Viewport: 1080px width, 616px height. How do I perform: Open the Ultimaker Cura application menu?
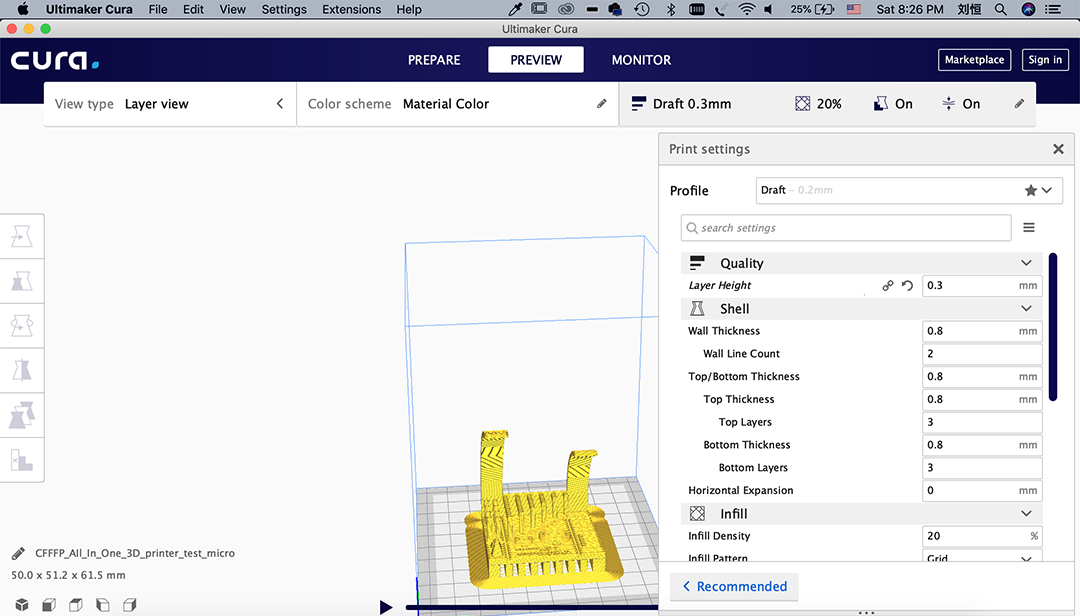(x=89, y=9)
